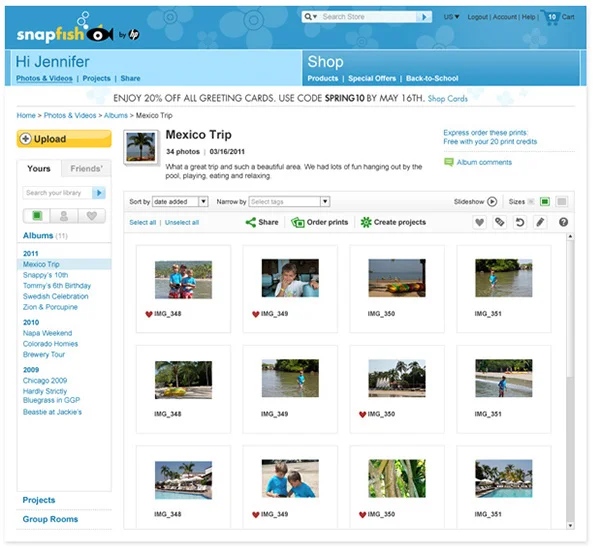This screenshot has height=554, width=600.
Task: Click the Order prints icon
Action: tap(298, 222)
